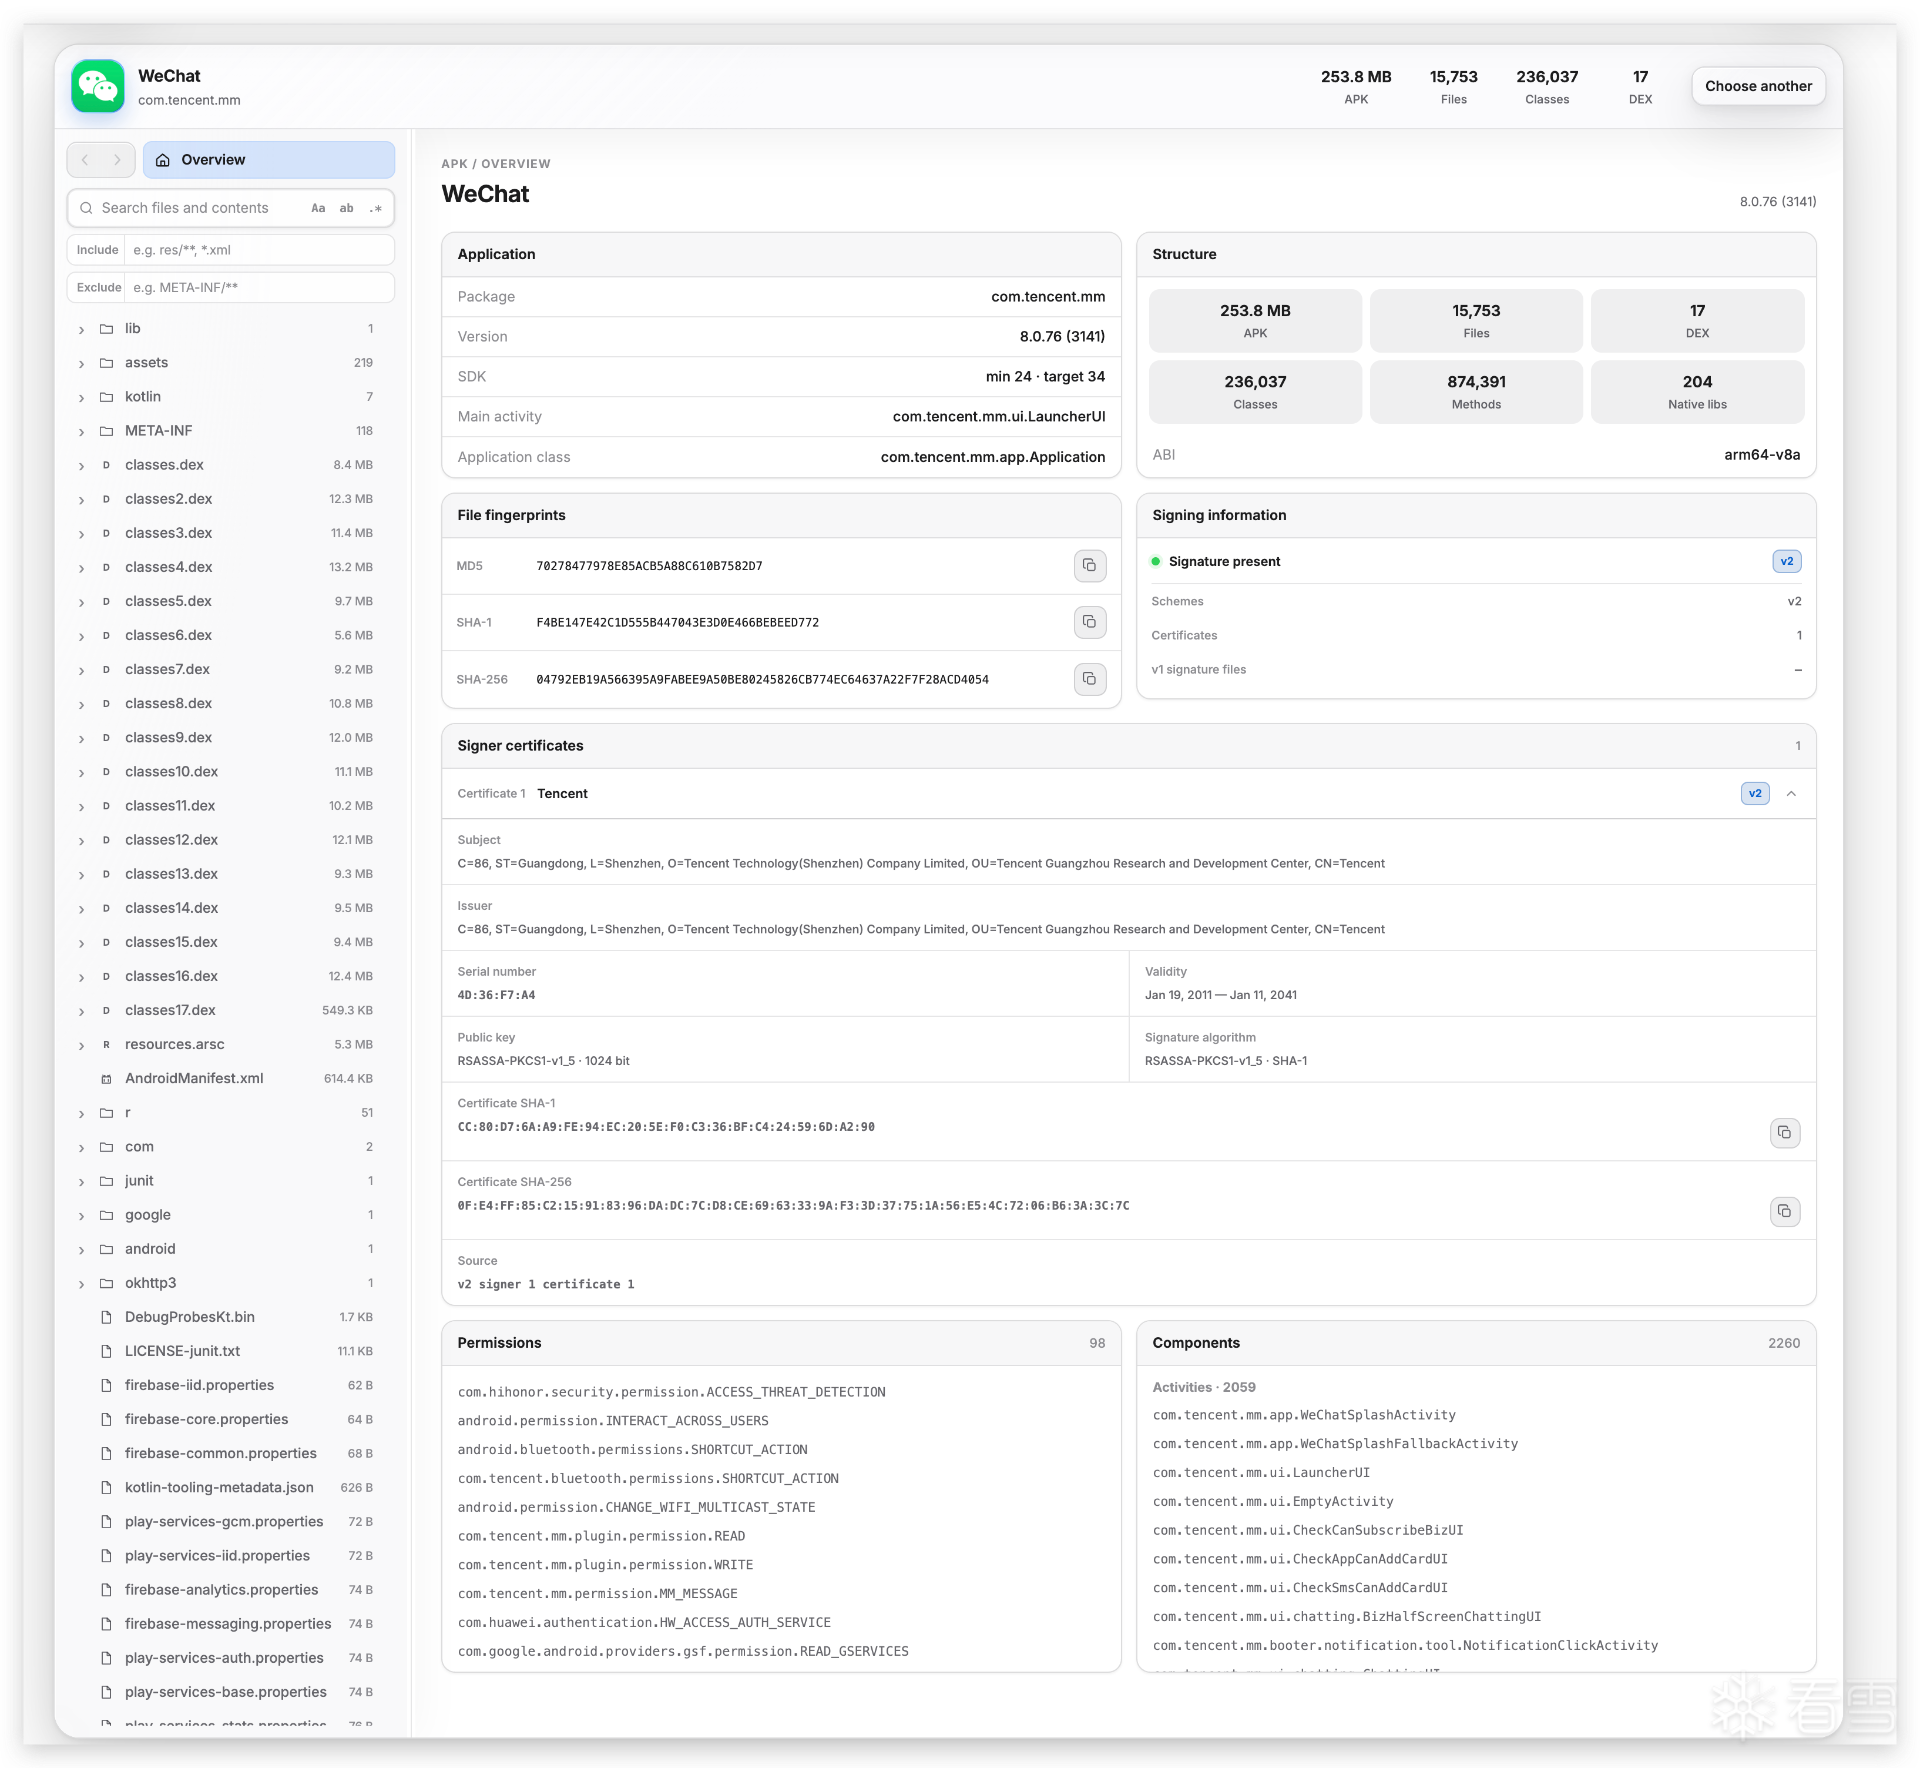Screen dimensions: 1920x1768
Task: Click the Choose another button
Action: tap(1758, 86)
